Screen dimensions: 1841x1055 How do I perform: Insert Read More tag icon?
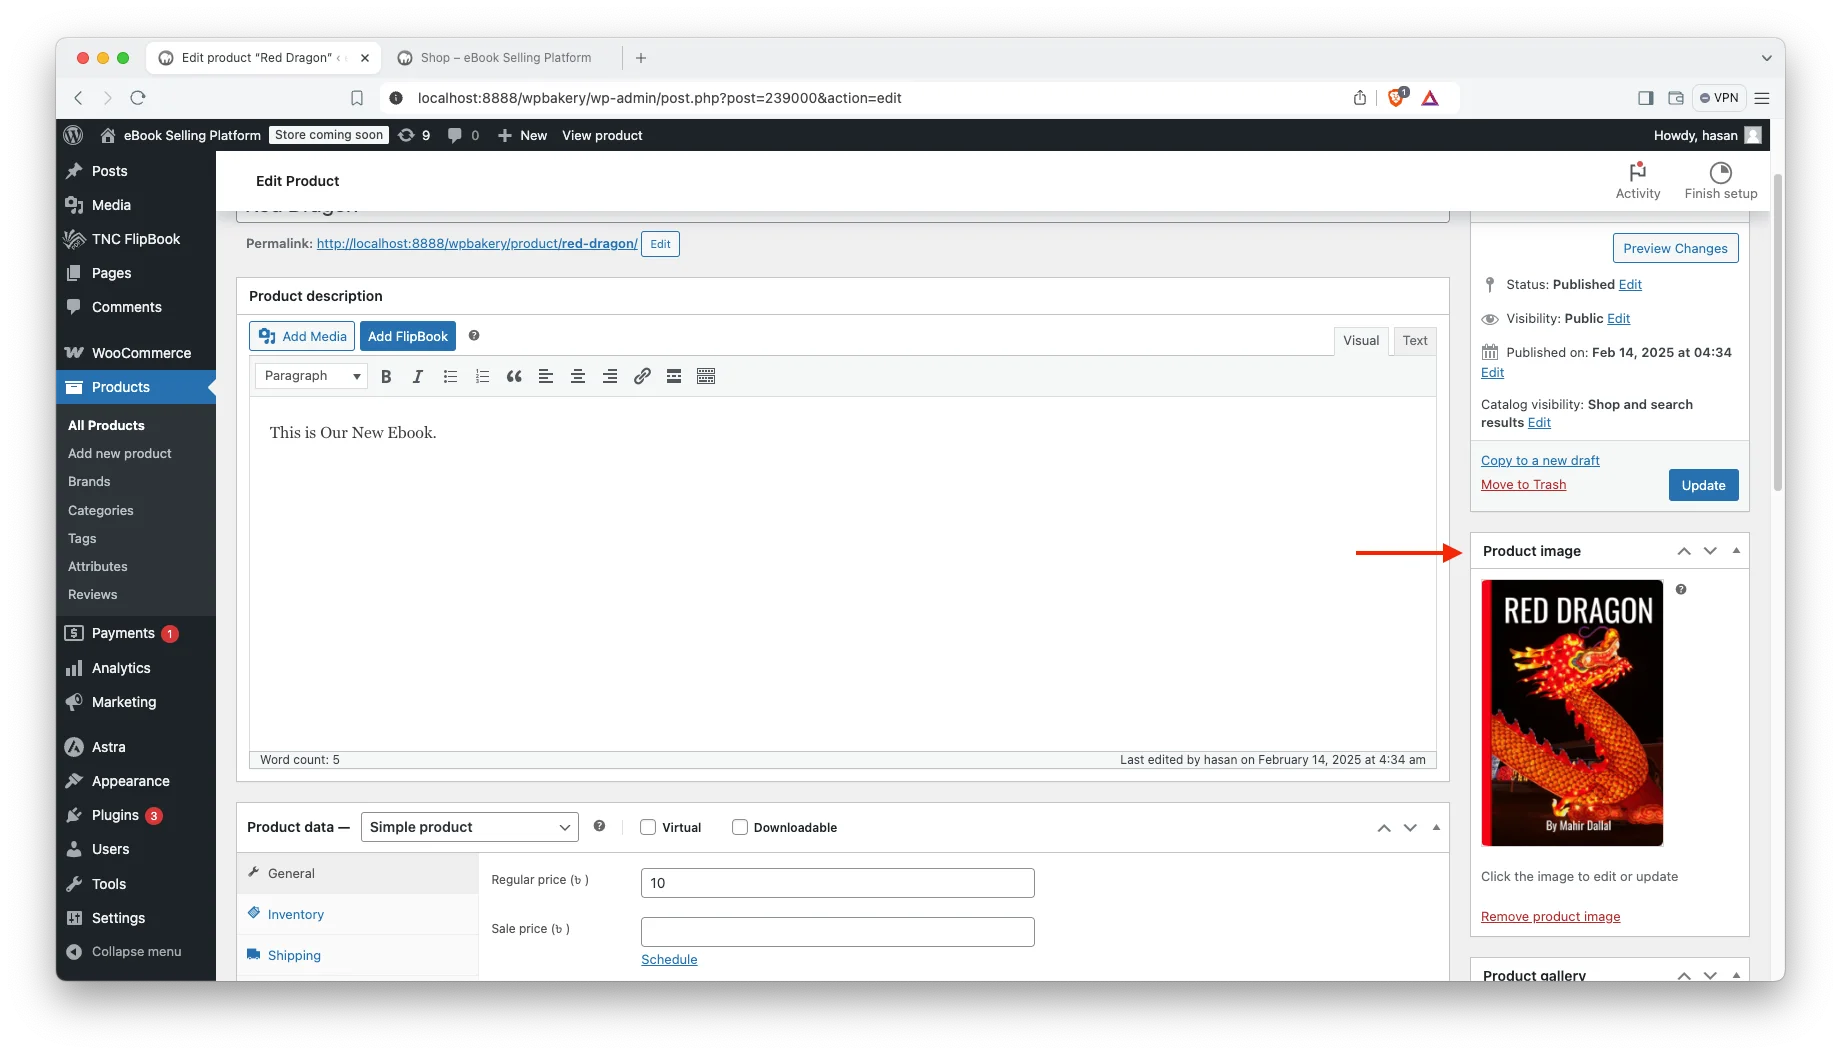[x=674, y=376]
